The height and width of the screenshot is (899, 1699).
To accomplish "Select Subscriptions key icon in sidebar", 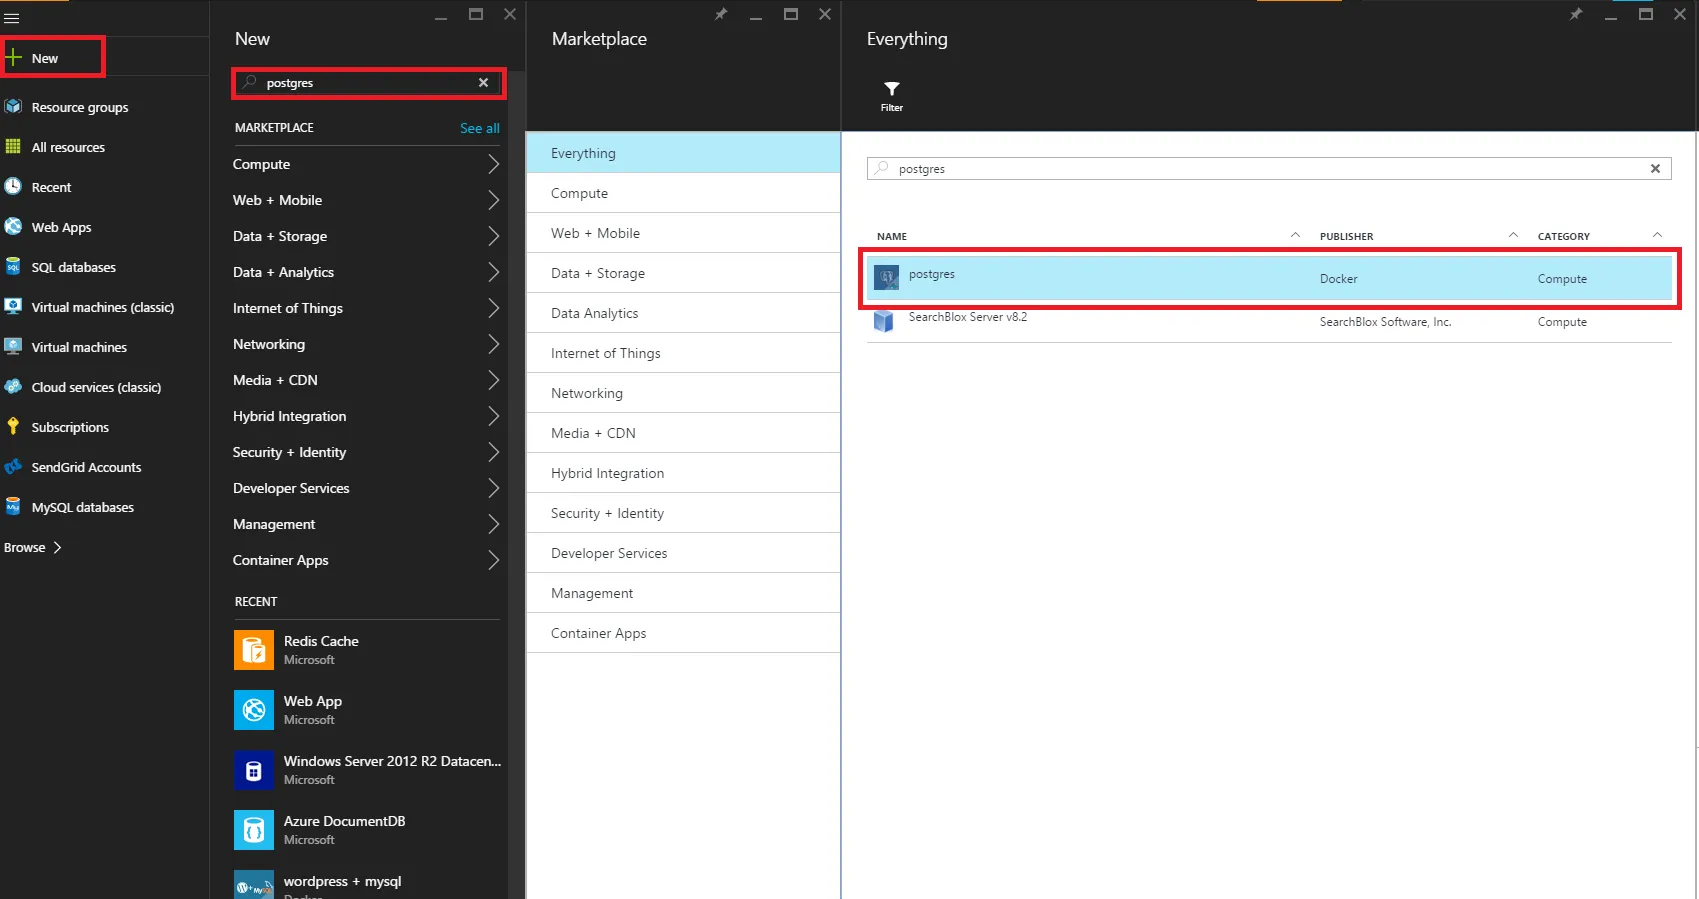I will pos(13,426).
